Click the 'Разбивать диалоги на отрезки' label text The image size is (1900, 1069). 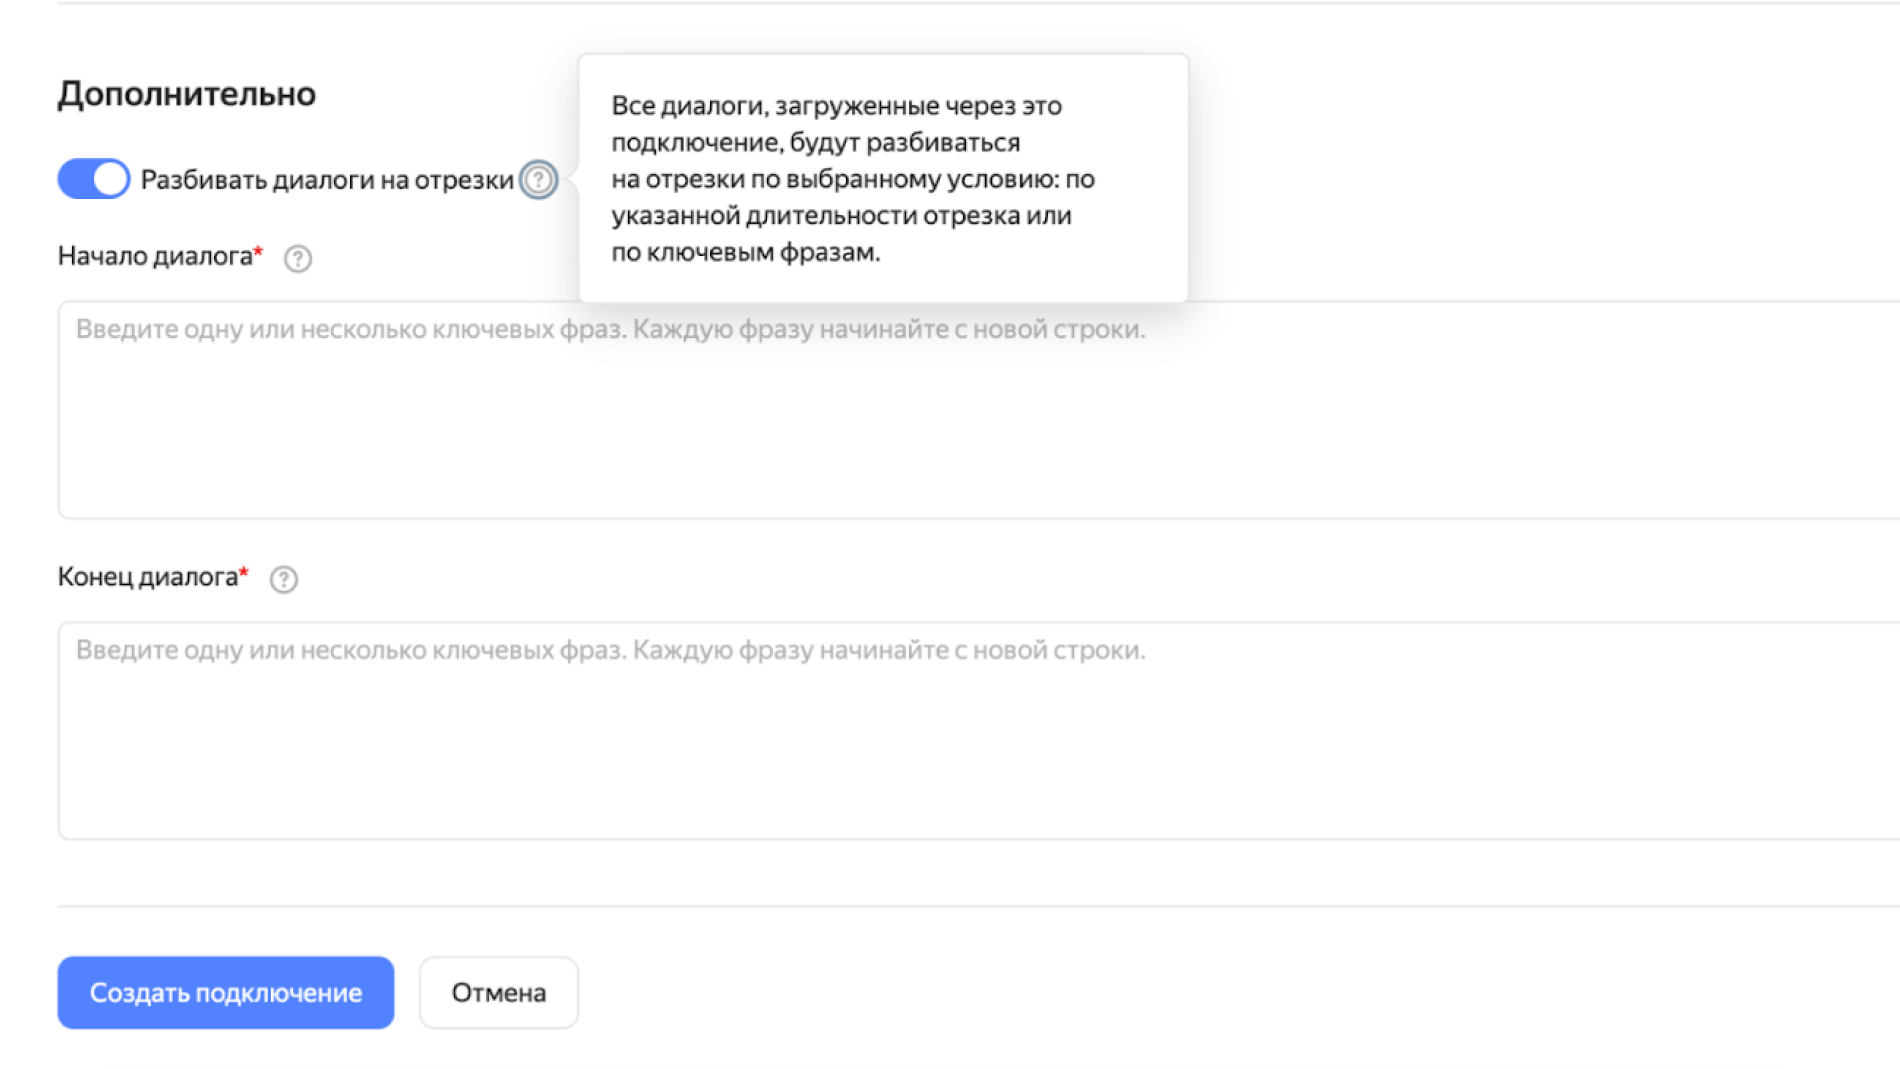click(330, 178)
